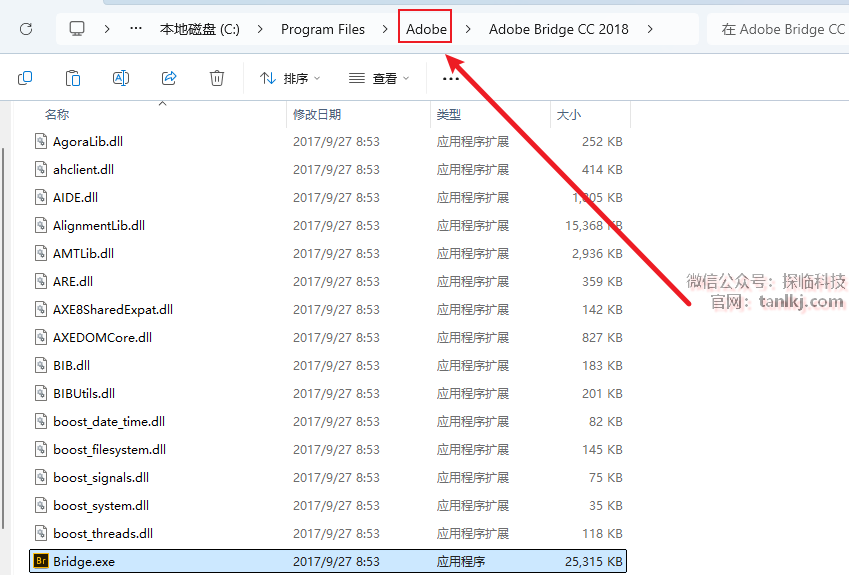
Task: Click the AgoraLib.dll file icon
Action: (41, 141)
